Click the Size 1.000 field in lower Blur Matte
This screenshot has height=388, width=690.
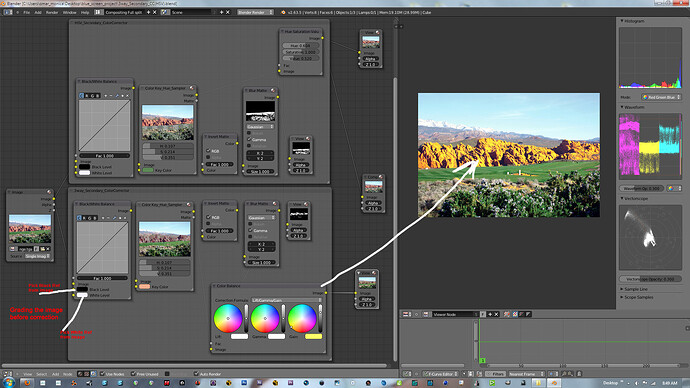tap(262, 263)
